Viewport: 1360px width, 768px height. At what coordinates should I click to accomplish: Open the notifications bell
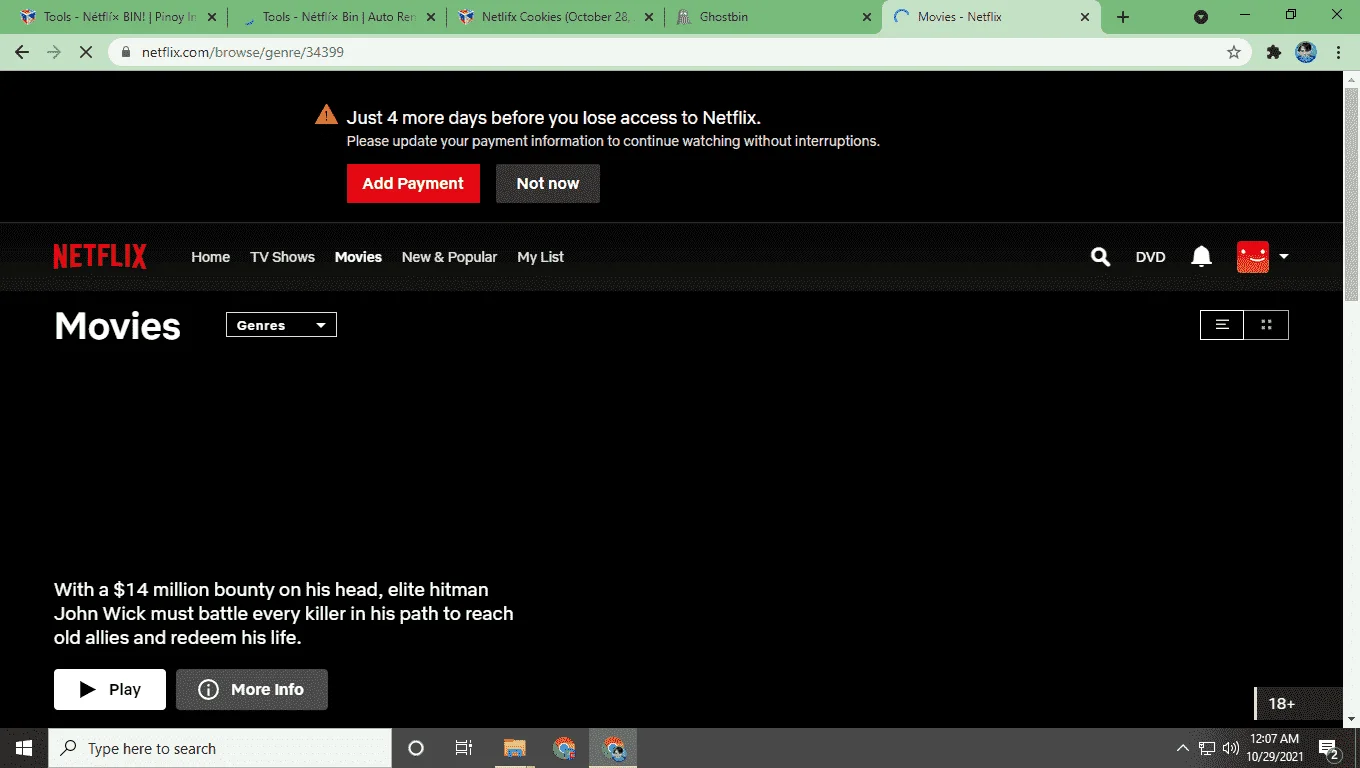click(x=1201, y=257)
